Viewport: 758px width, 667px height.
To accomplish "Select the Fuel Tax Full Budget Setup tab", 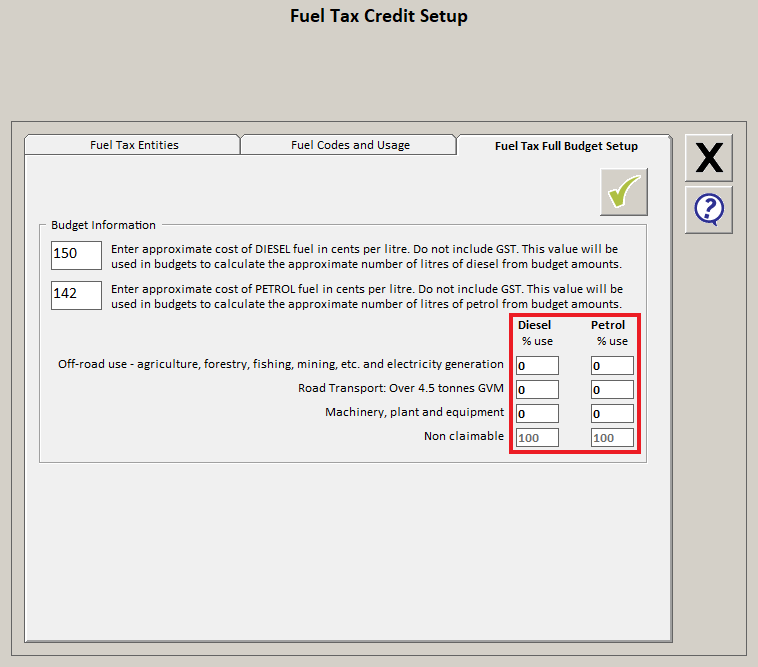I will (566, 146).
